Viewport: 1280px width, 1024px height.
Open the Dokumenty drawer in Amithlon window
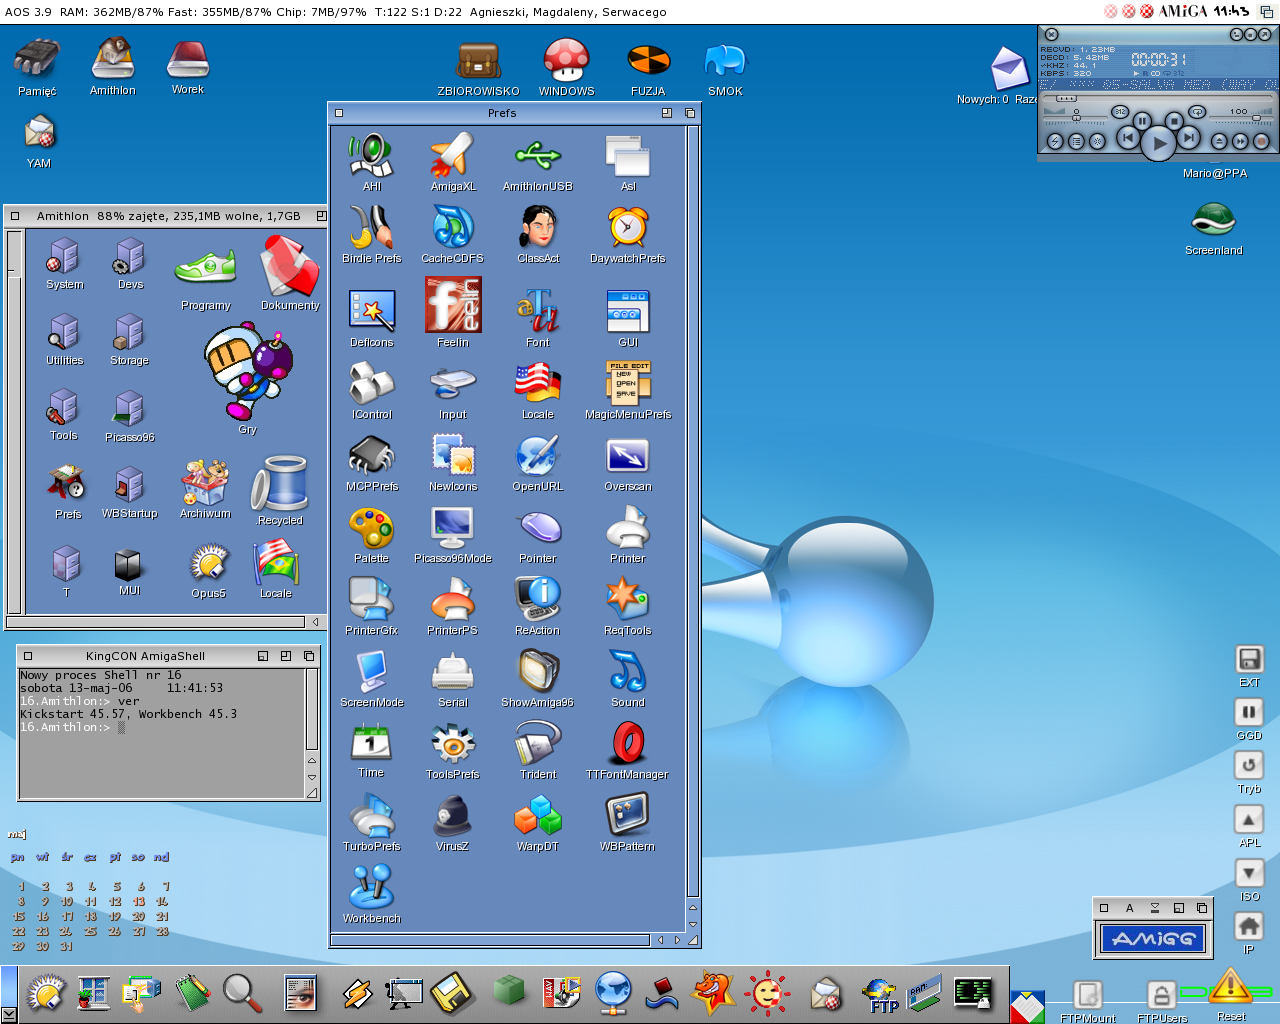[289, 266]
